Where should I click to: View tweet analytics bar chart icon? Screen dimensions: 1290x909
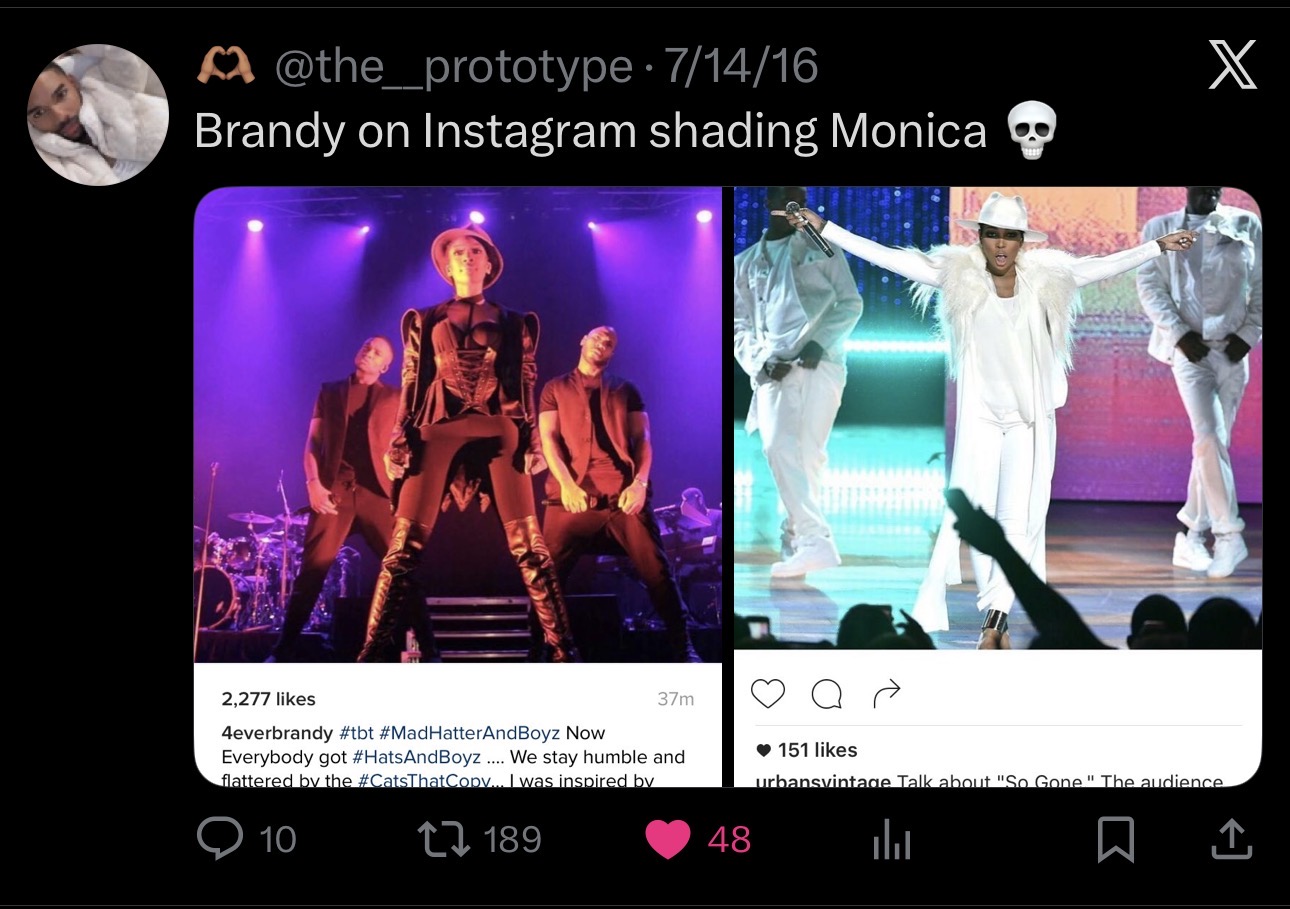pyautogui.click(x=891, y=839)
